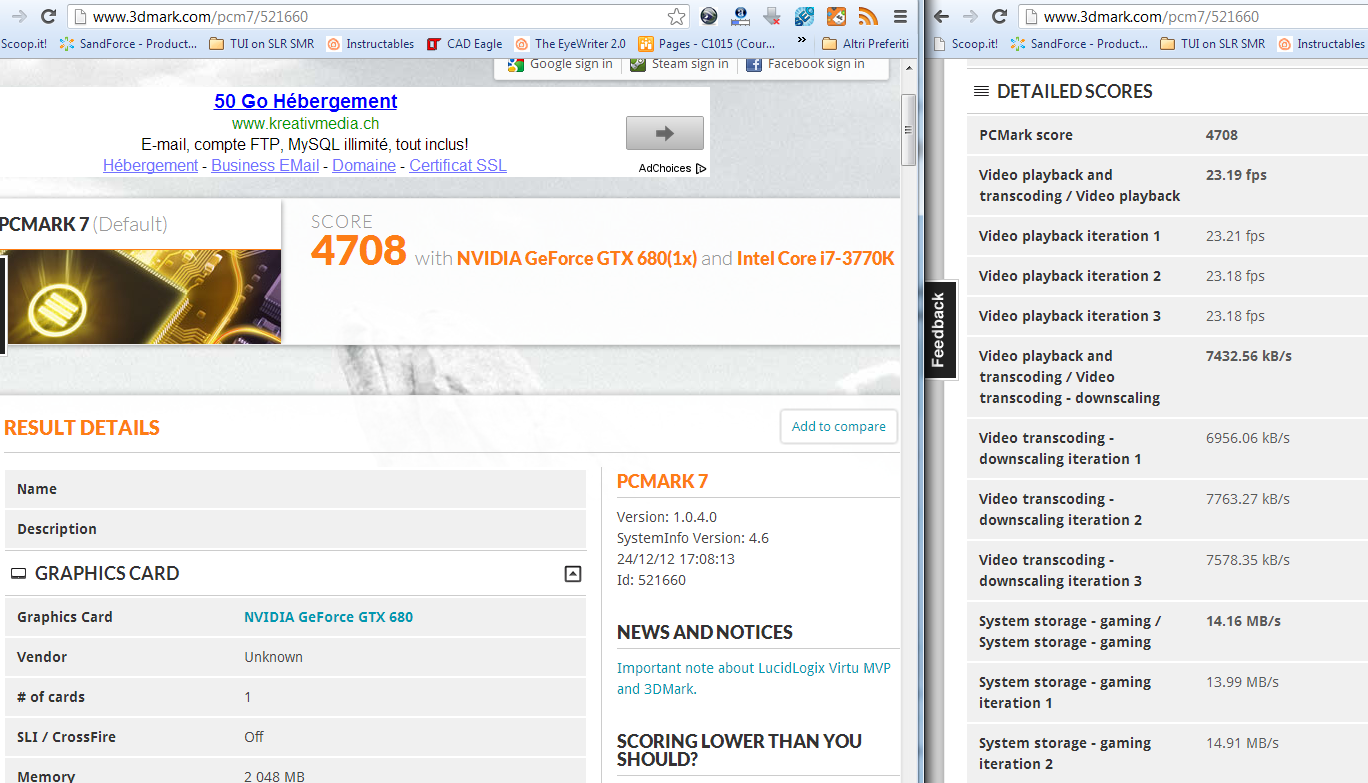The height and width of the screenshot is (783, 1368).
Task: Reload the page in the left browser window
Action: click(48, 17)
